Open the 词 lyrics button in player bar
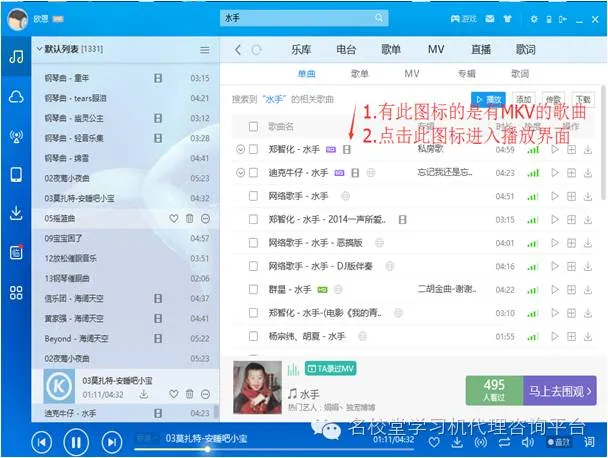This screenshot has width=608, height=458. (x=589, y=442)
